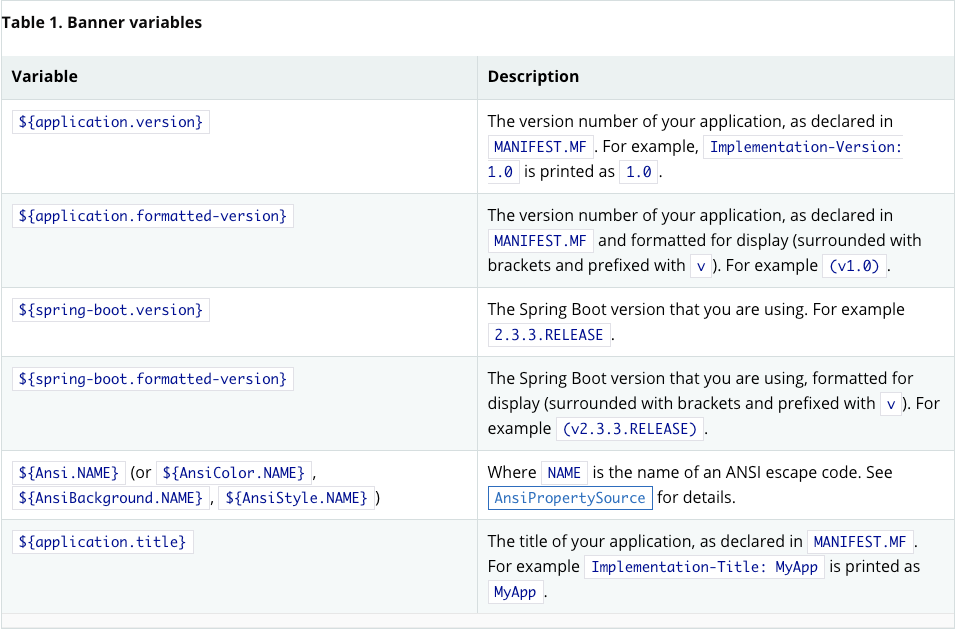This screenshot has height=632, width=960.
Task: Click the ${application.version} variable code
Action: (111, 122)
